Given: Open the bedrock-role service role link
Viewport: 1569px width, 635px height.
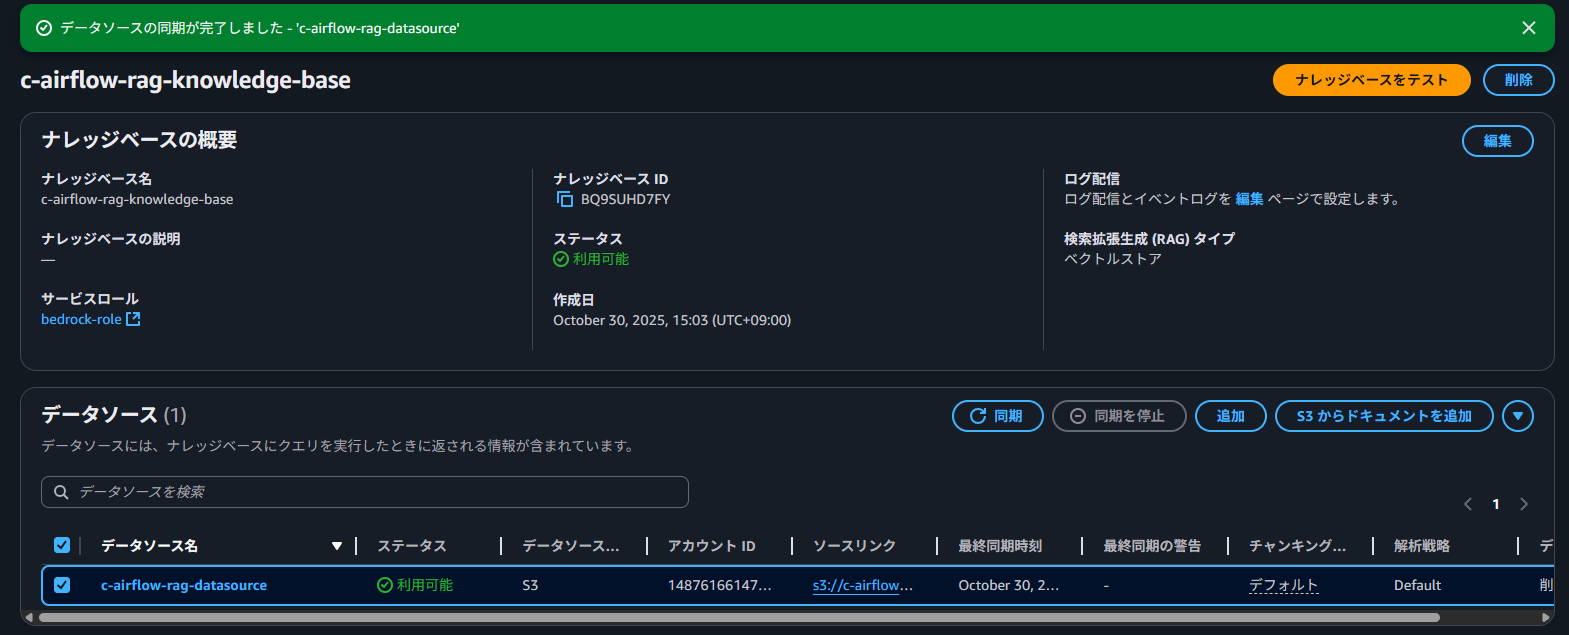Looking at the screenshot, I should tap(81, 319).
